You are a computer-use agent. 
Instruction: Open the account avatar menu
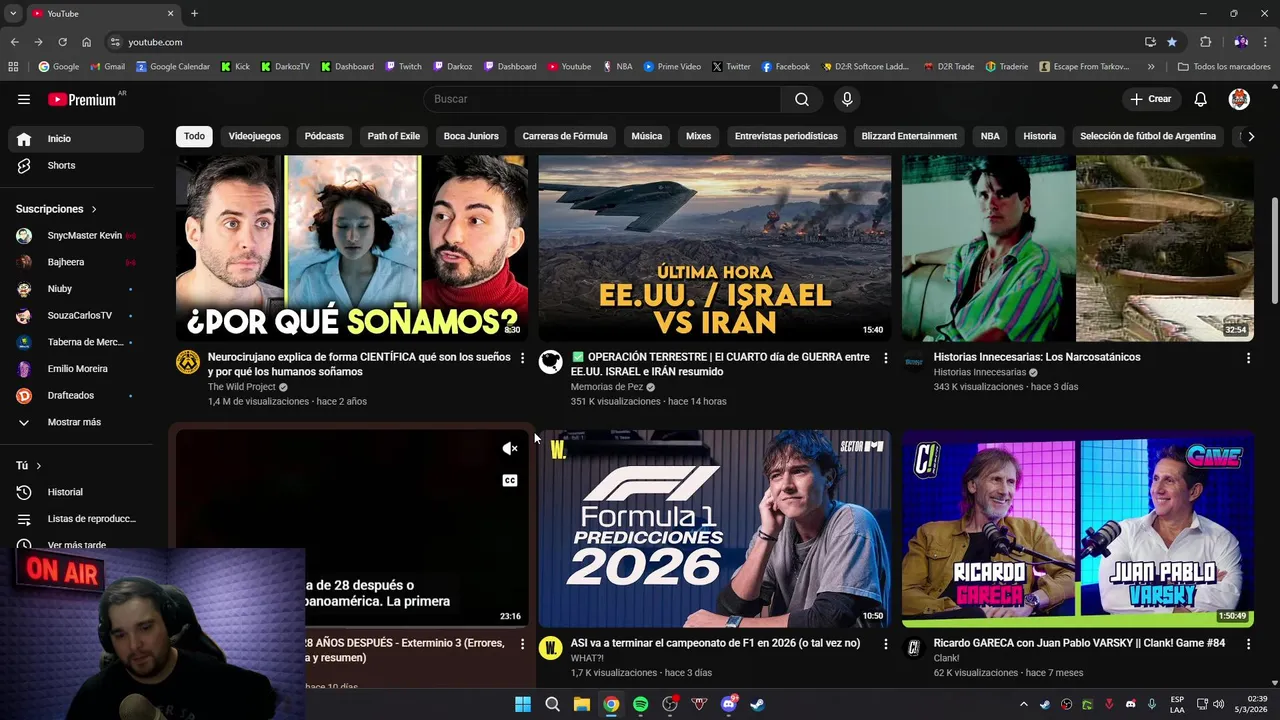(1239, 99)
